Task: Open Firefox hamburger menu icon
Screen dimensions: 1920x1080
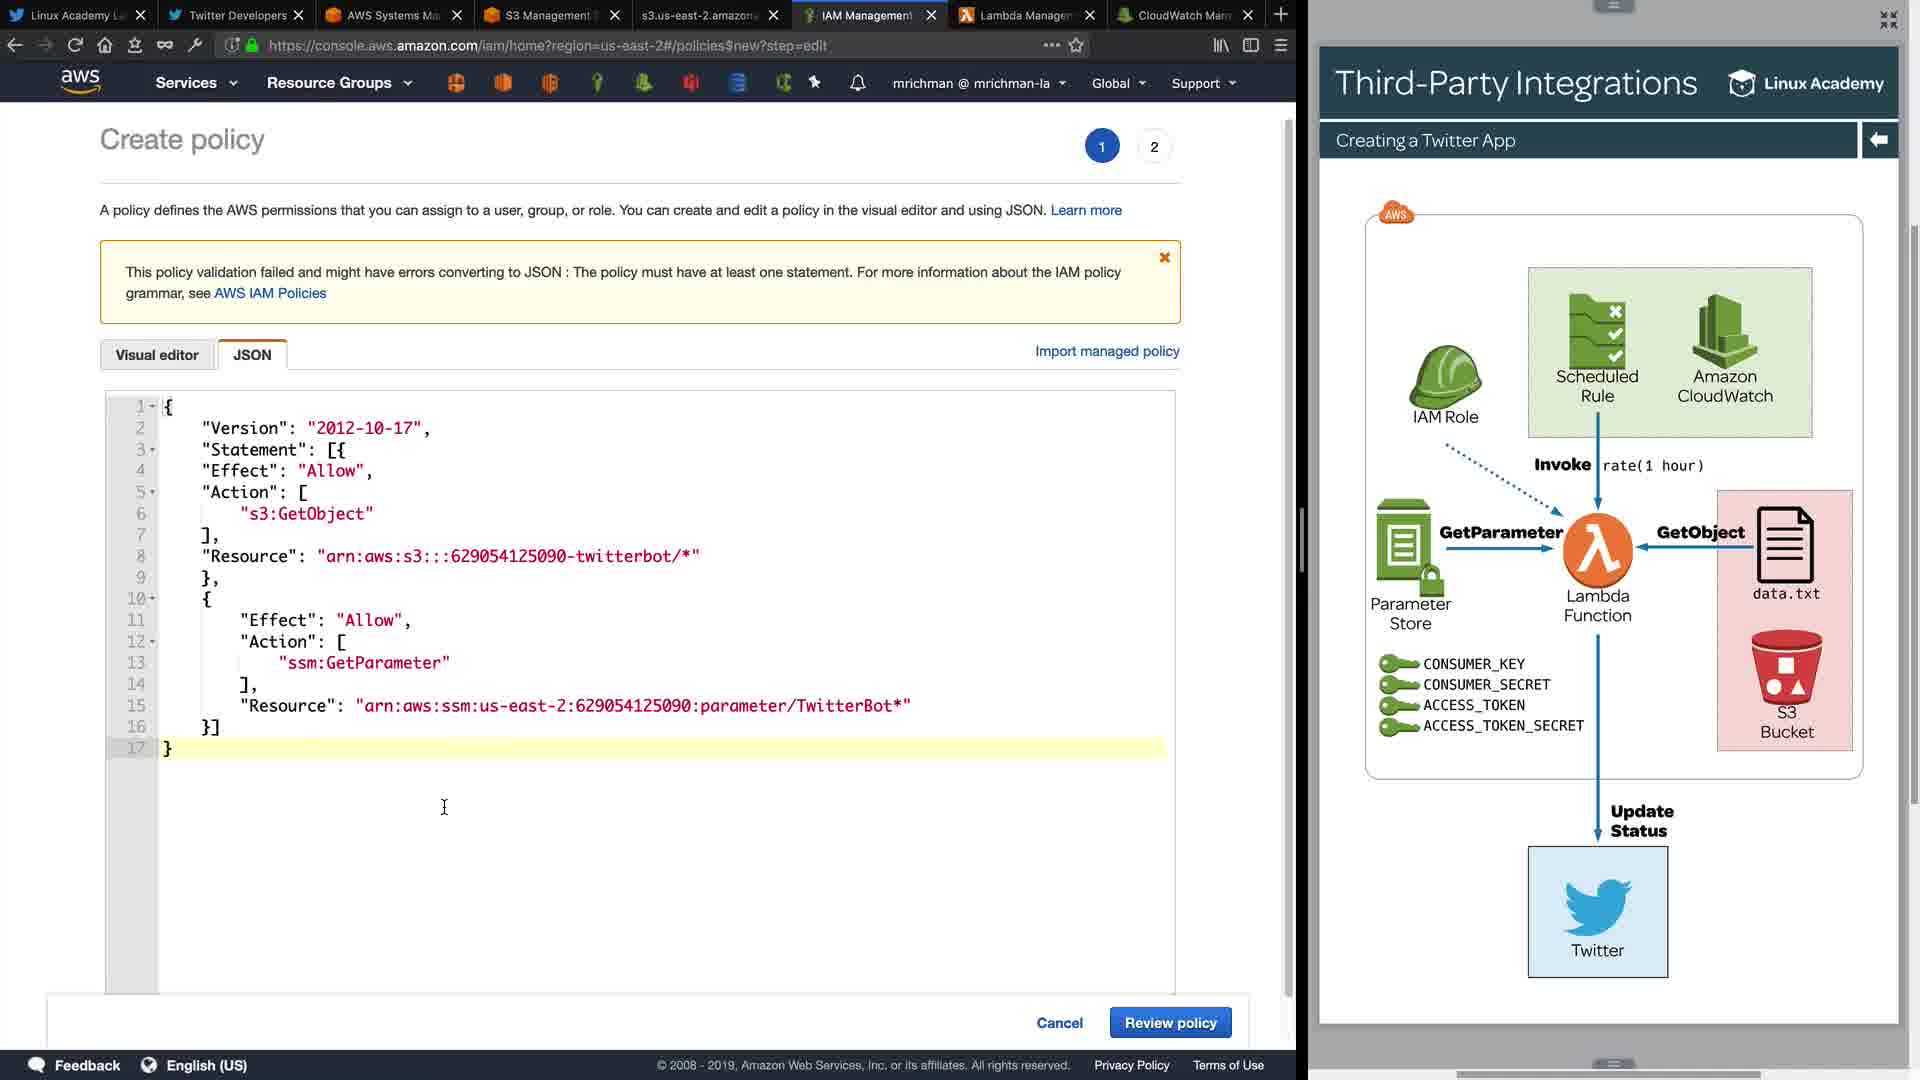Action: coord(1280,45)
